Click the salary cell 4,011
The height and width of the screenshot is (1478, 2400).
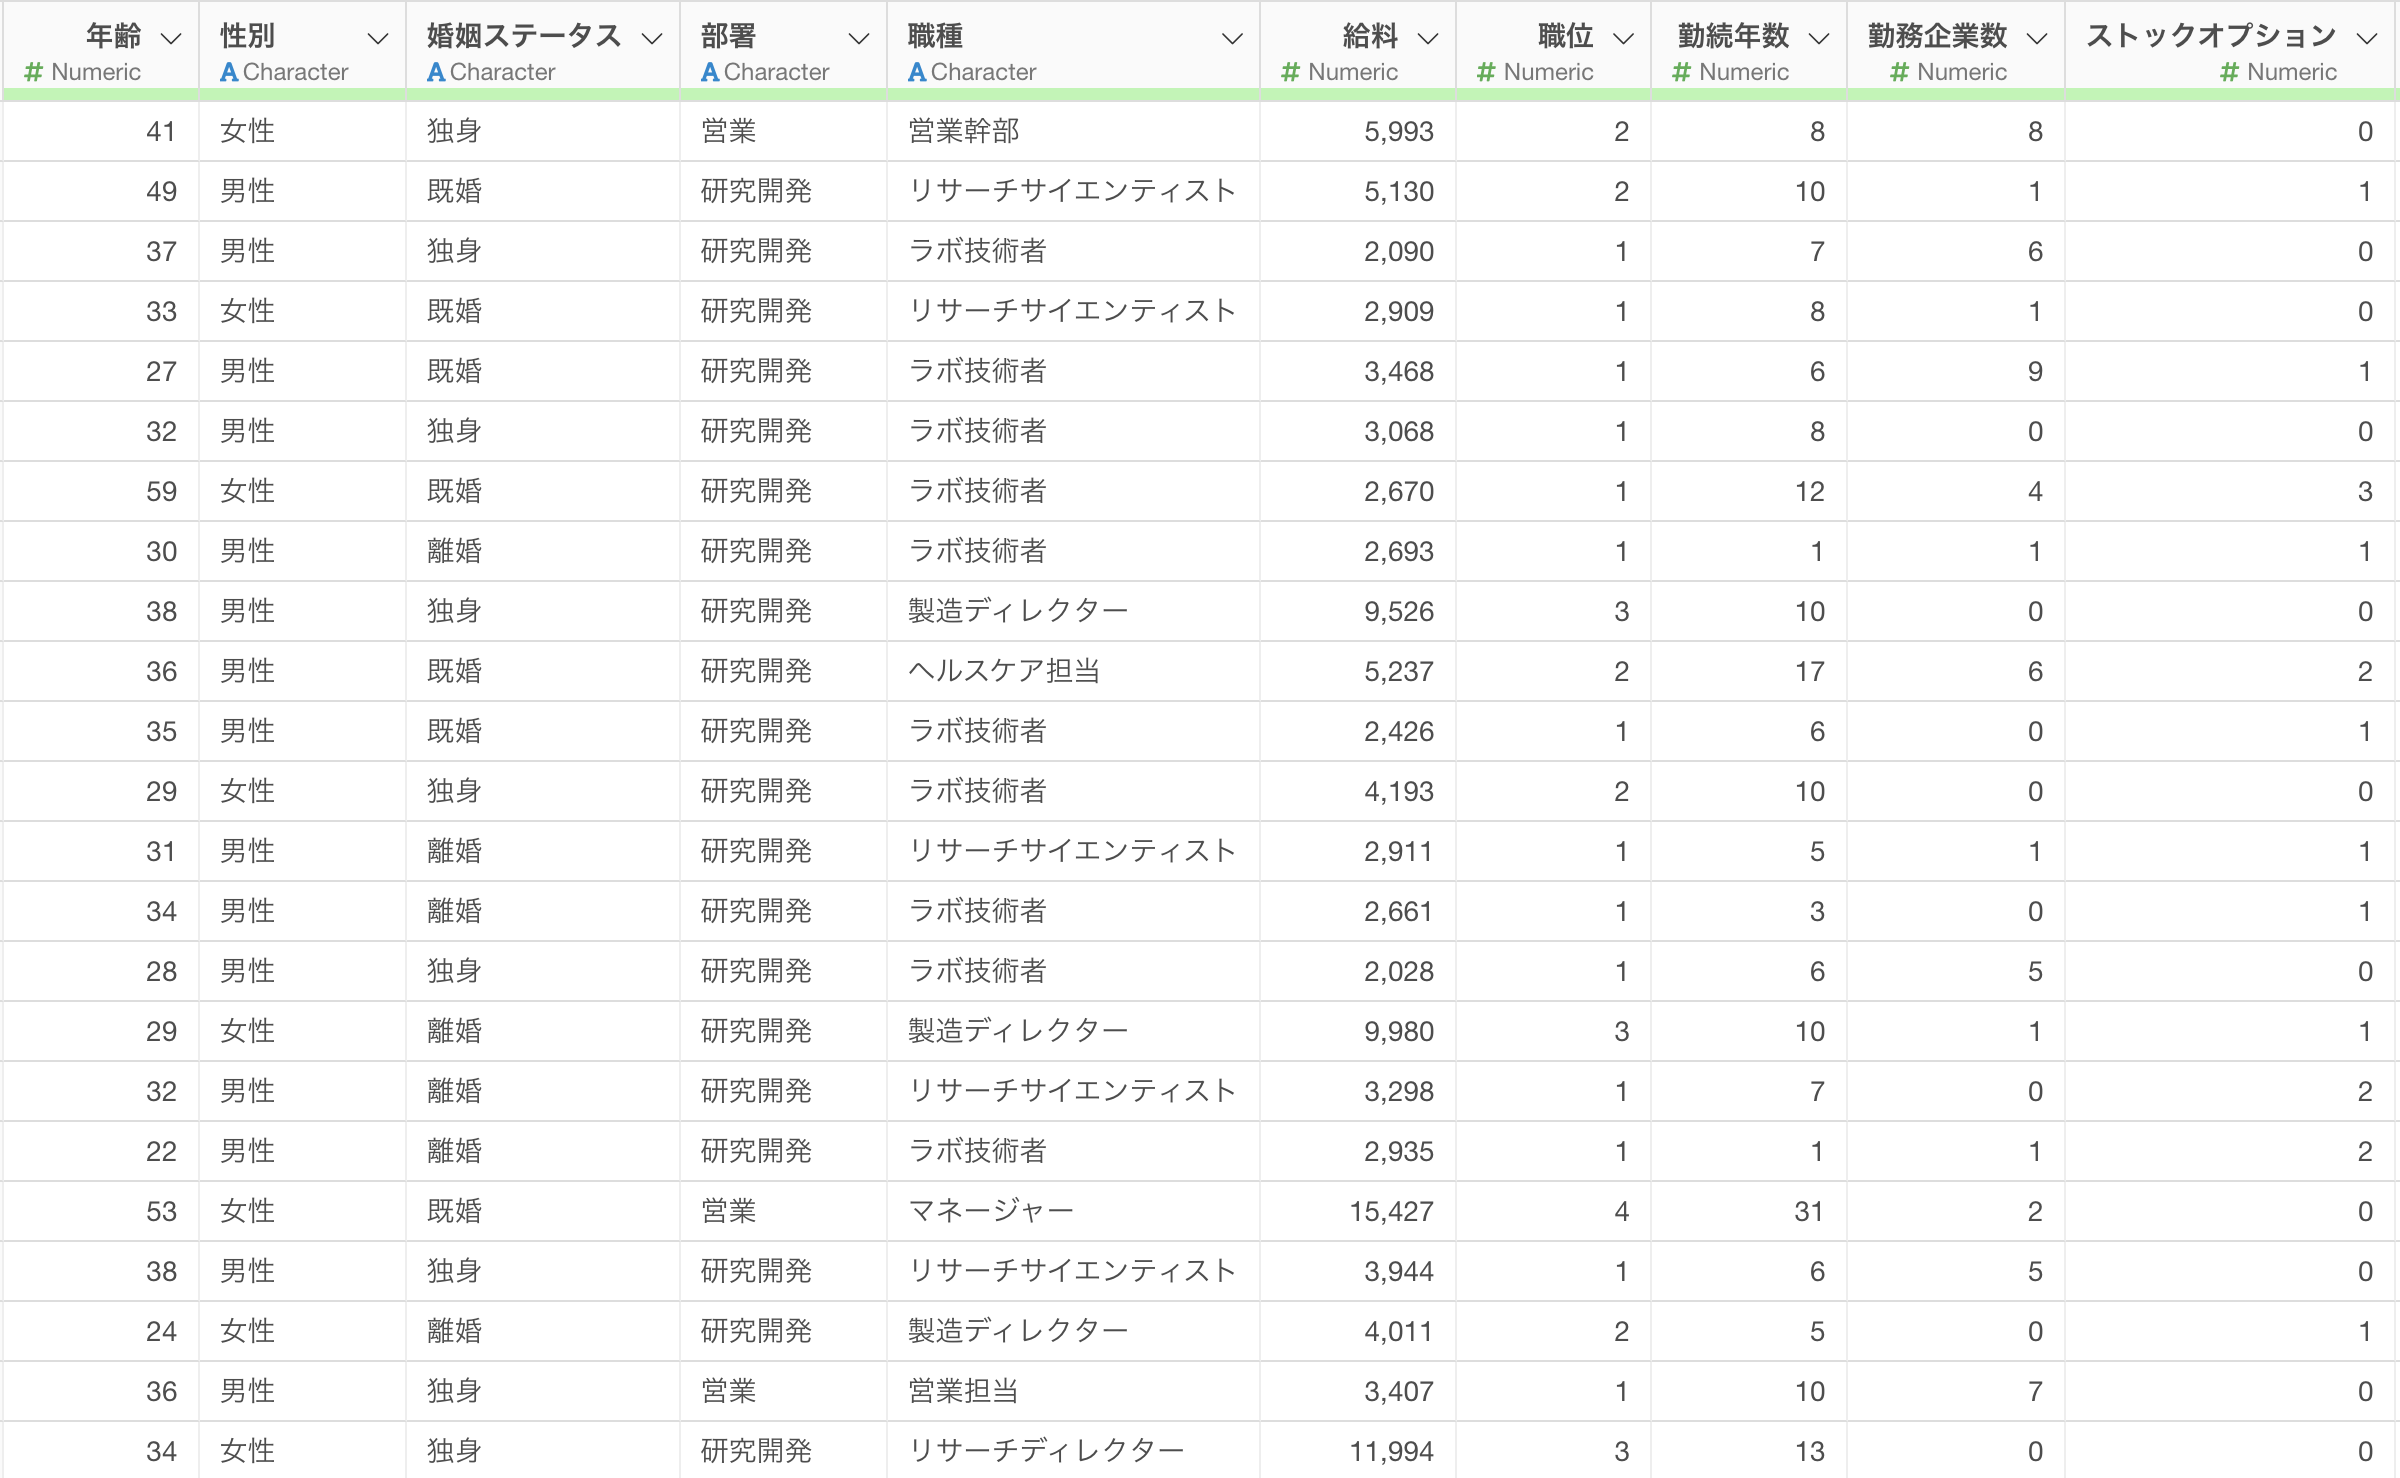pyautogui.click(x=1358, y=1331)
